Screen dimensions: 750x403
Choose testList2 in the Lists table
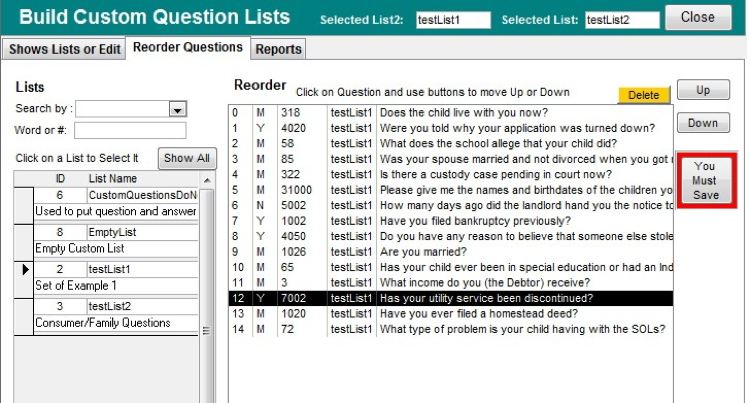tap(110, 306)
